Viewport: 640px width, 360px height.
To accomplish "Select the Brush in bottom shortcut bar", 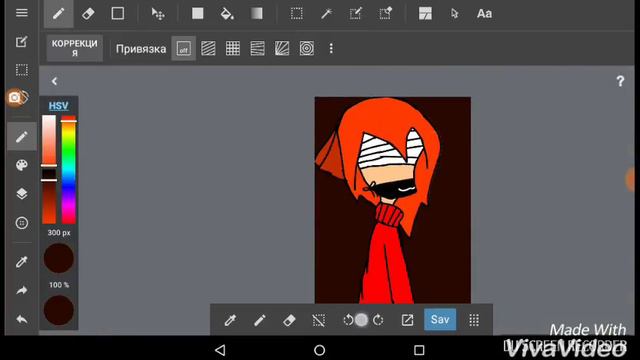I will [260, 320].
